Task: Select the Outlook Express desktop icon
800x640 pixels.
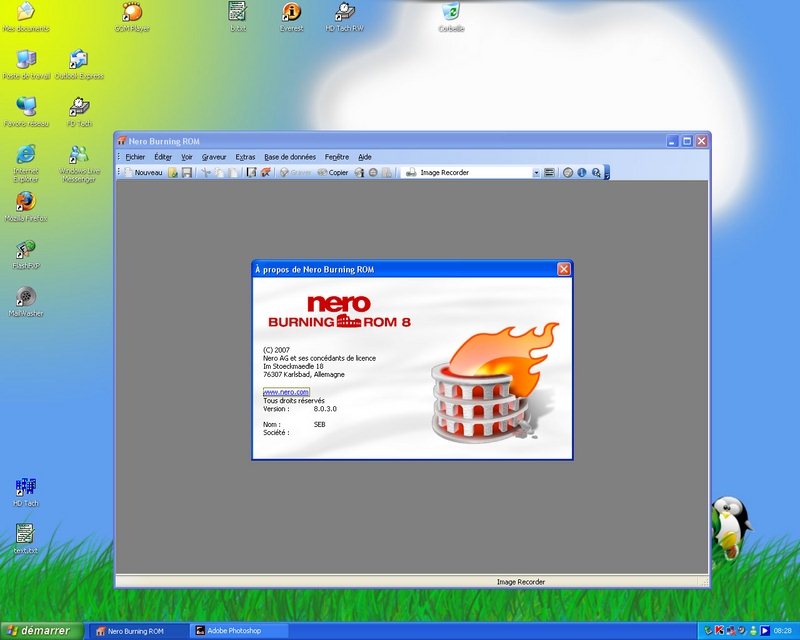Action: (79, 65)
